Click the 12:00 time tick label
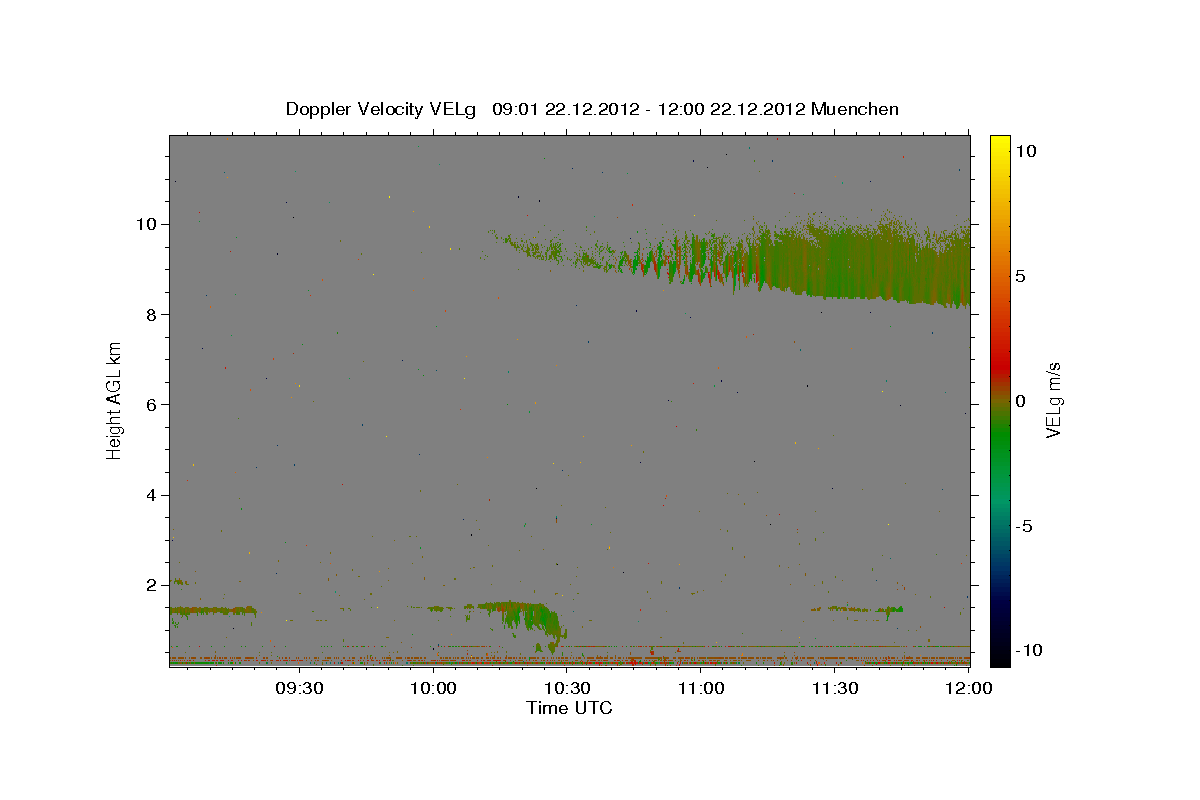 pos(968,688)
